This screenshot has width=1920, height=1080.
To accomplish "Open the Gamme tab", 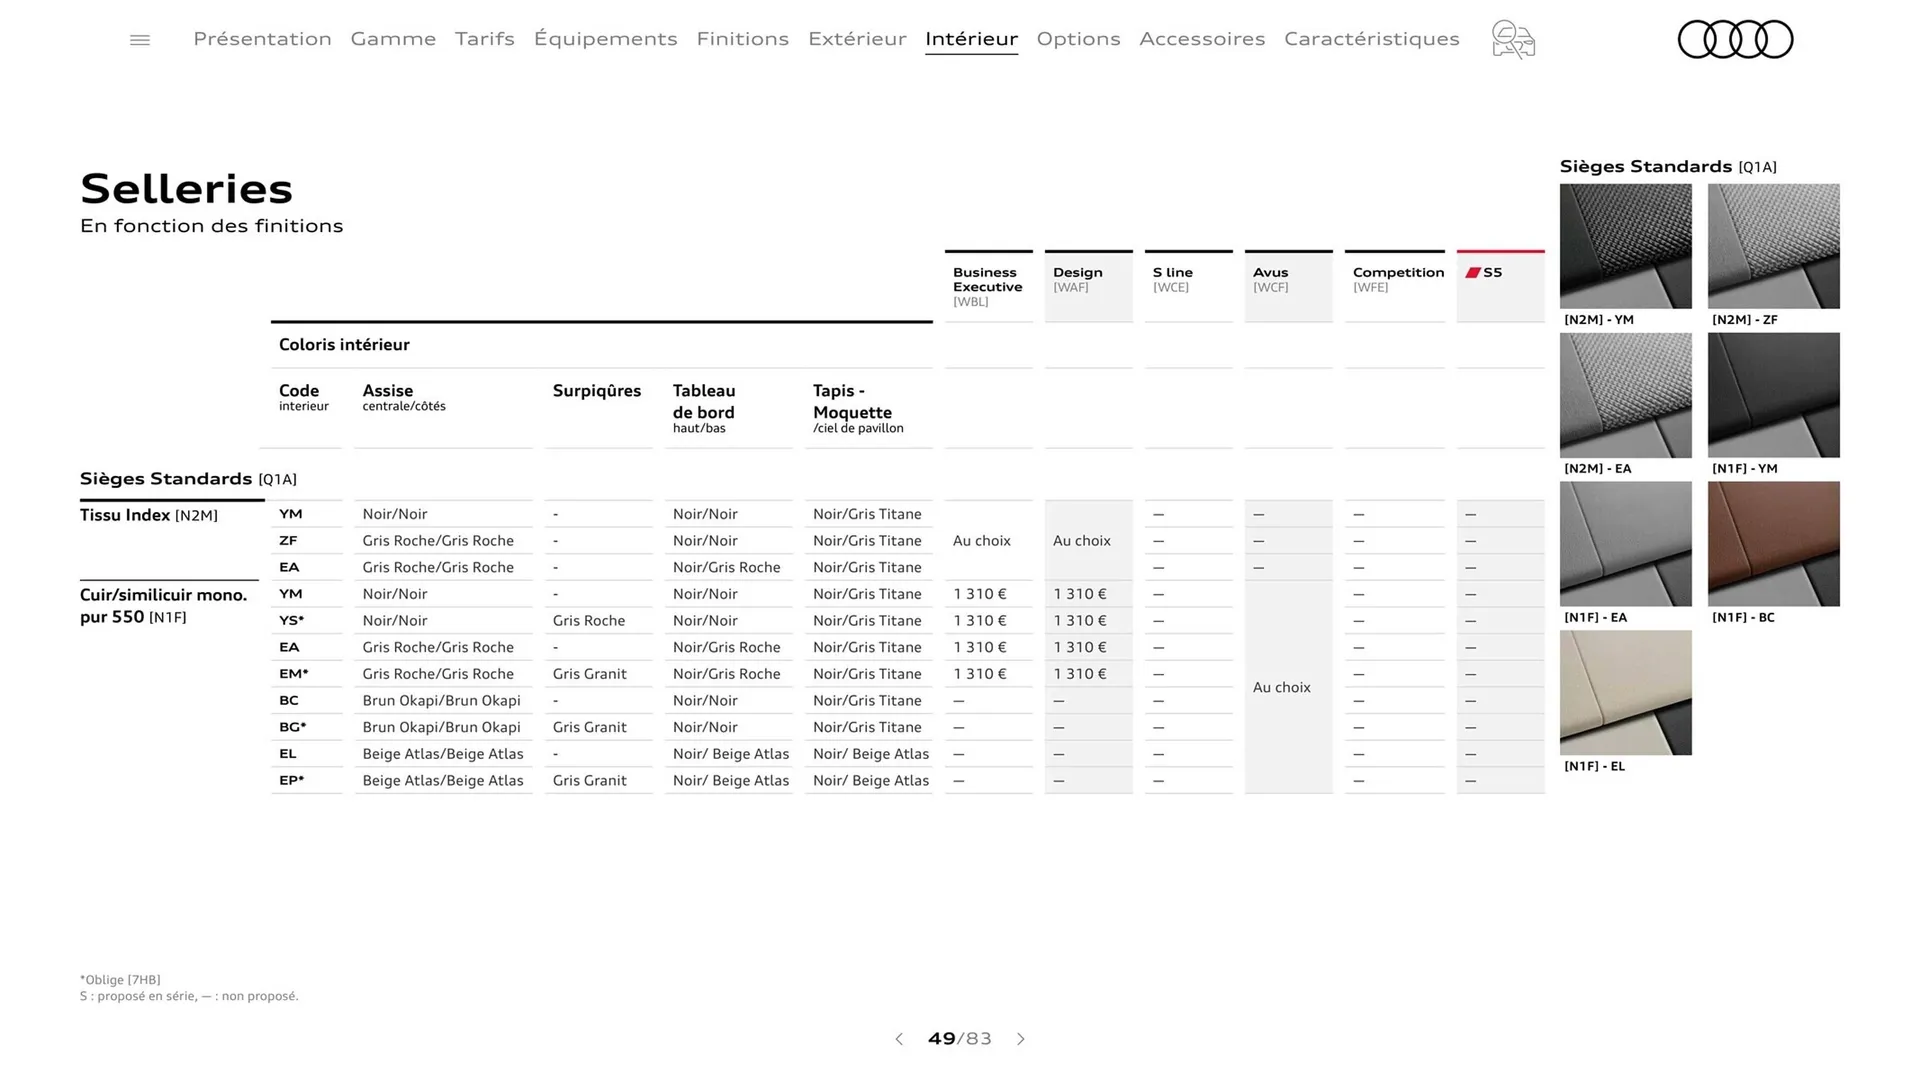I will tap(393, 39).
